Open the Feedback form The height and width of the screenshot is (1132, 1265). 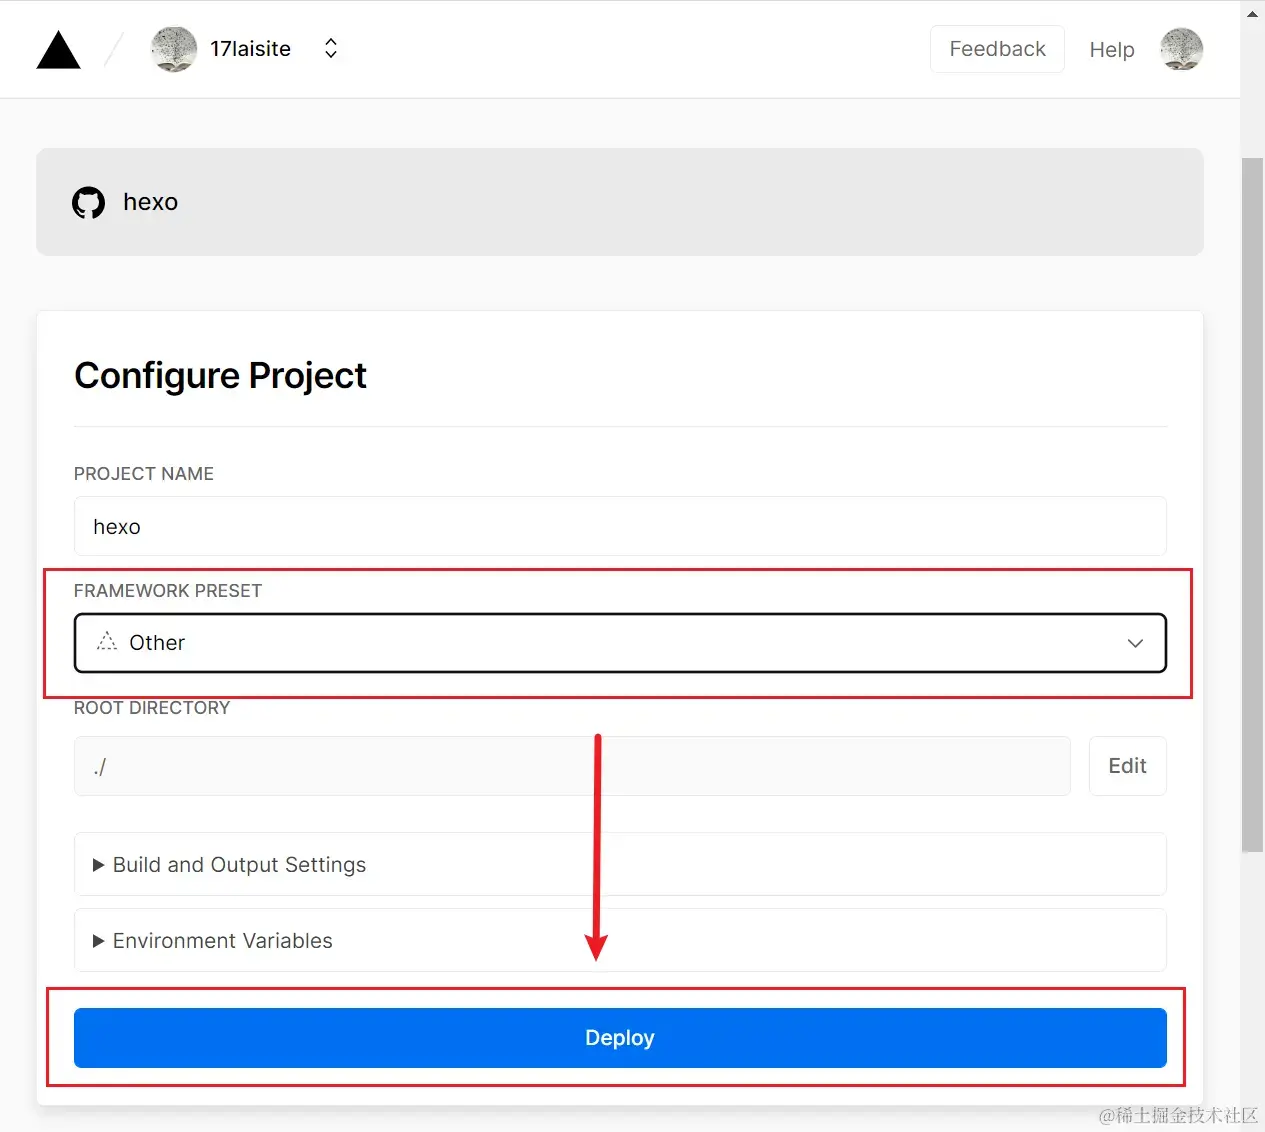click(997, 48)
